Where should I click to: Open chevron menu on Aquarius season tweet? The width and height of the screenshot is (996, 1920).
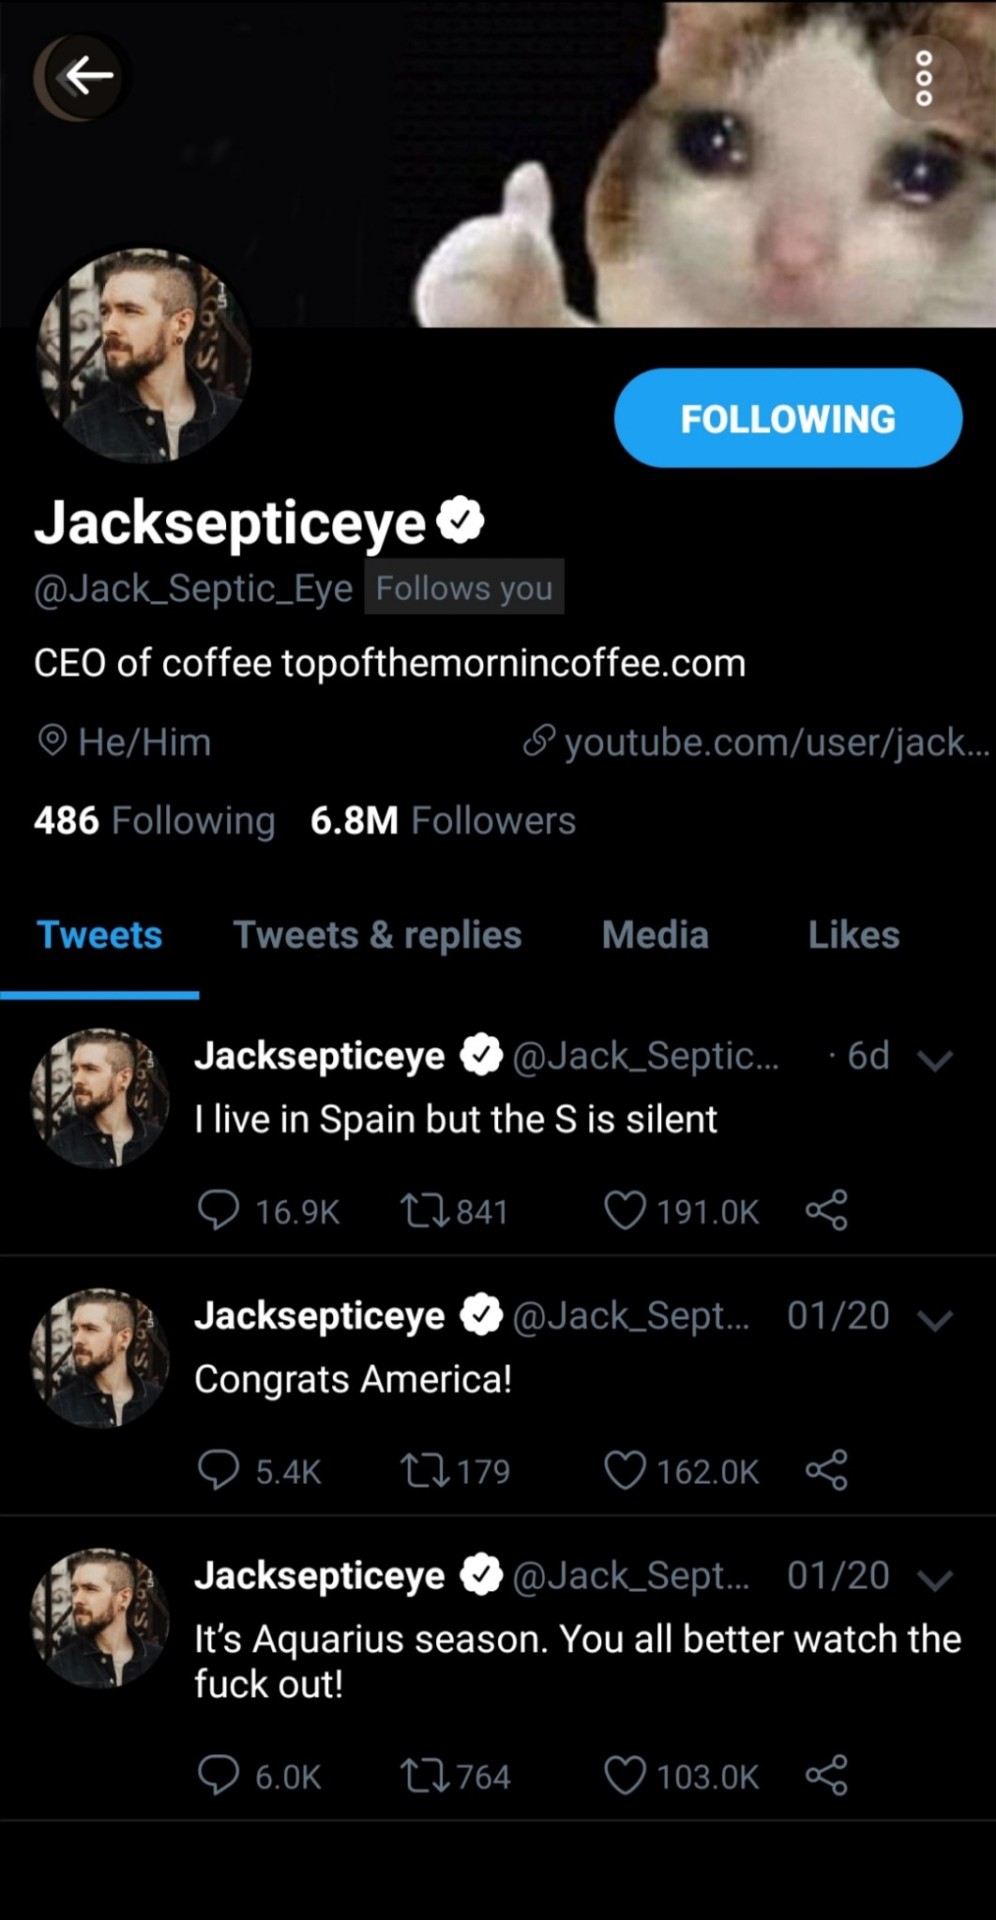935,1580
